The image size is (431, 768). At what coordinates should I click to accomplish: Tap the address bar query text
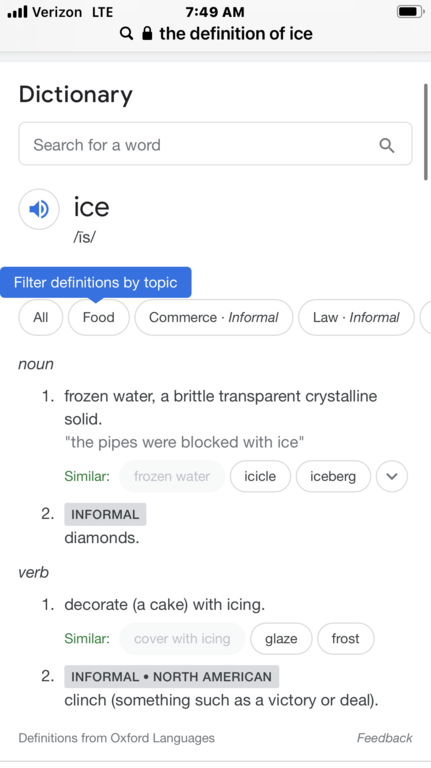[x=236, y=33]
